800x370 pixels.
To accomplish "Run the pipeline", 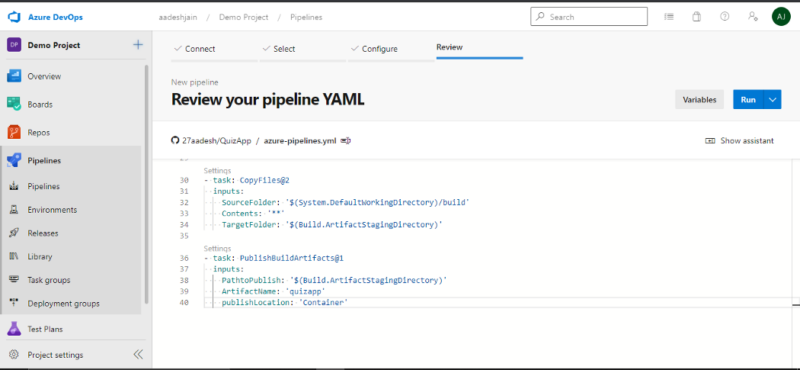I will (748, 100).
